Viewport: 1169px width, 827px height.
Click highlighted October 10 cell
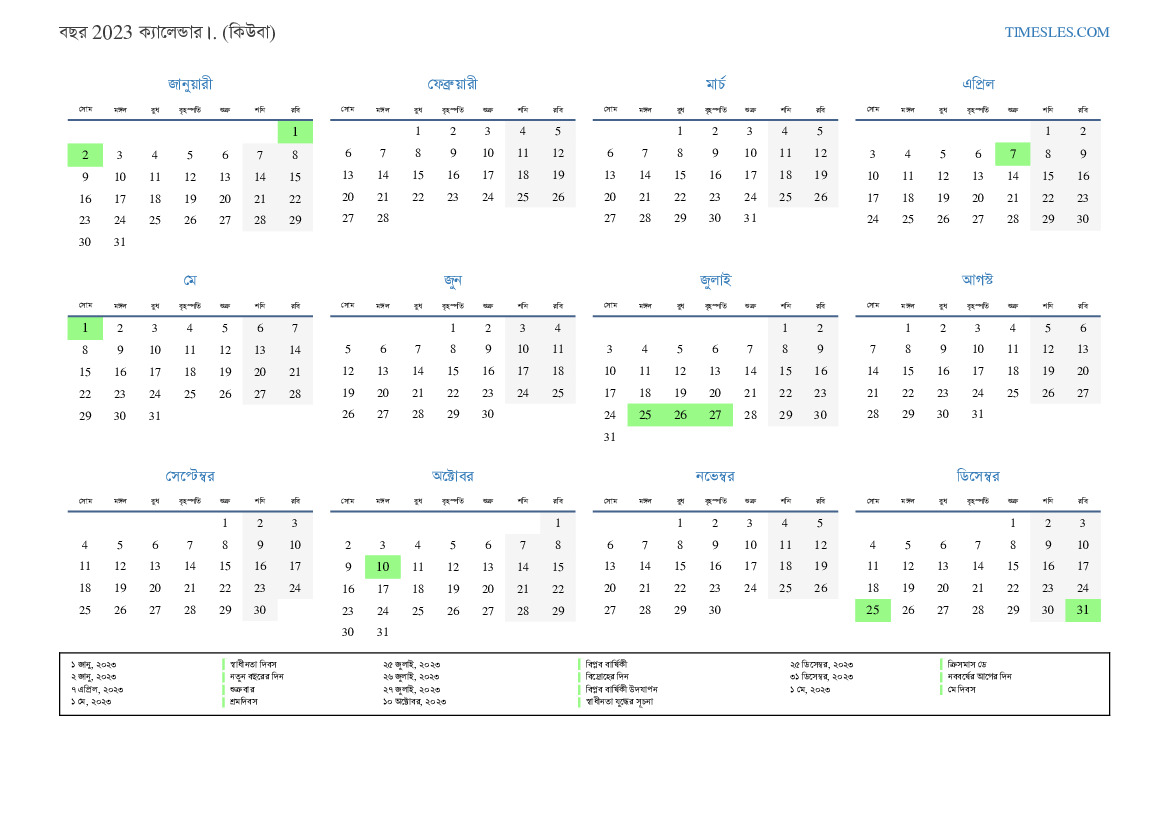pyautogui.click(x=382, y=567)
